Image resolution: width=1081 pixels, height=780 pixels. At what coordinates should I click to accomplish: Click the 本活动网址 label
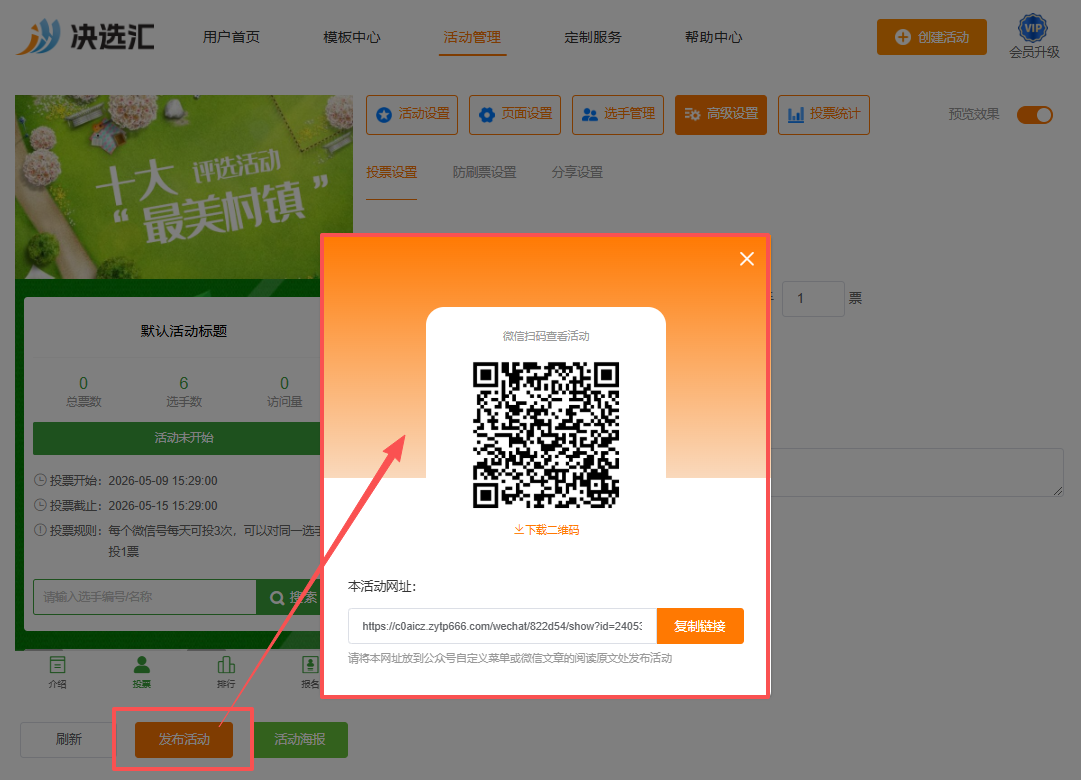point(382,586)
